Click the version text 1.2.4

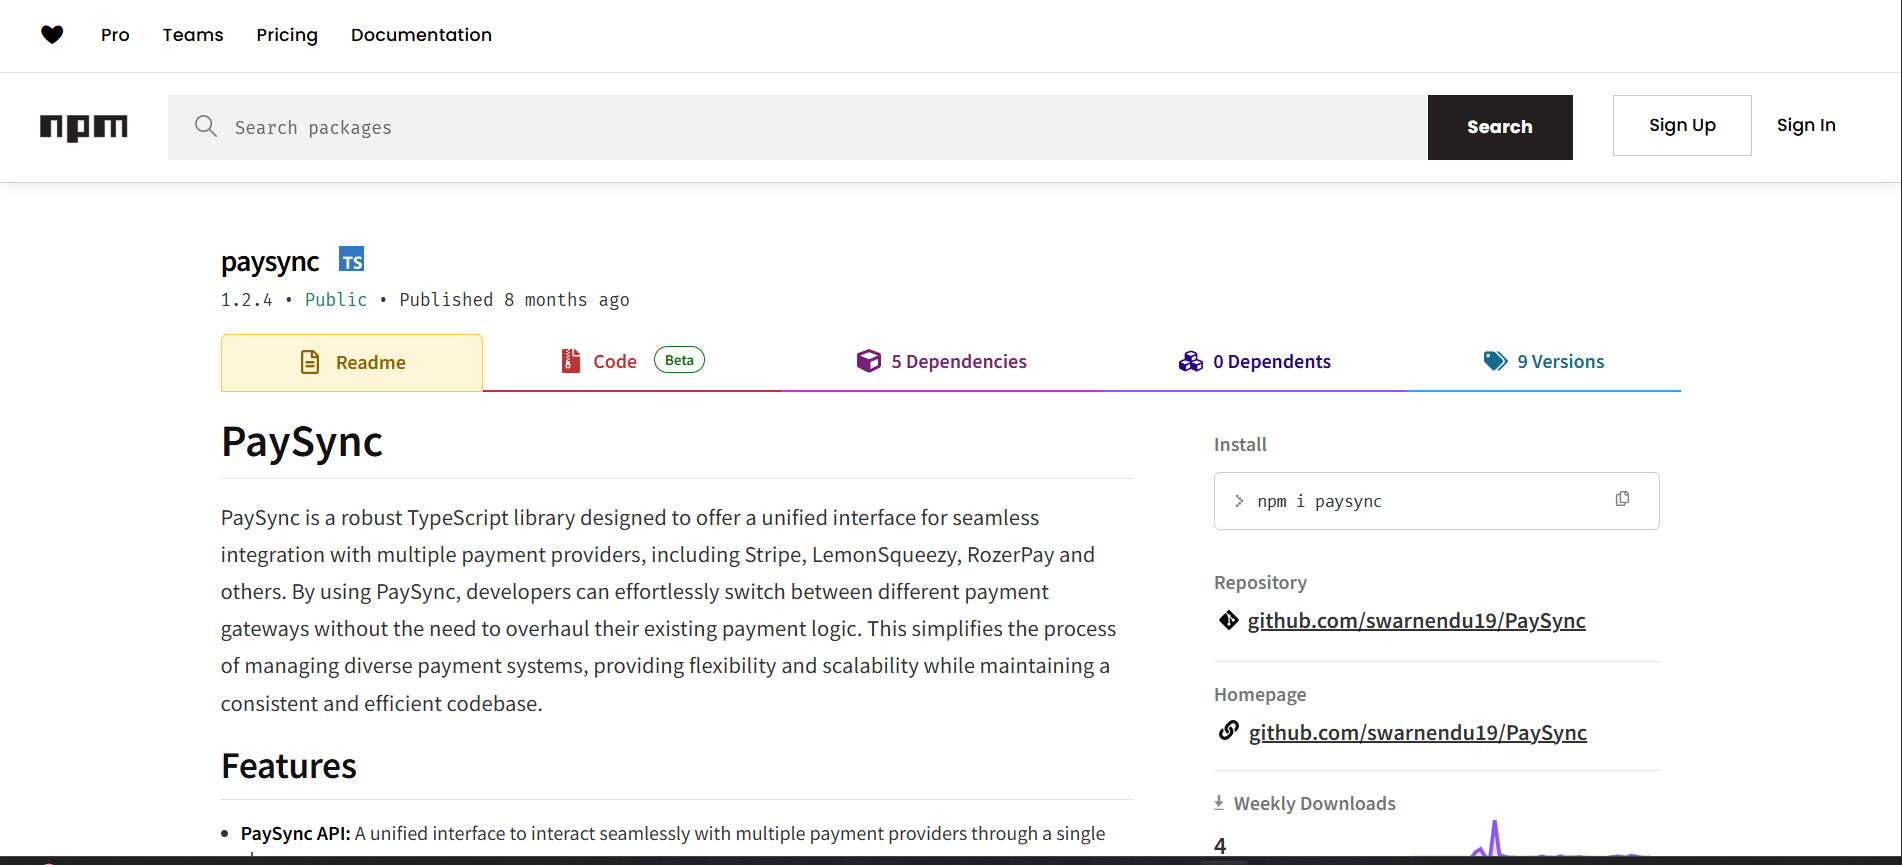coord(247,300)
